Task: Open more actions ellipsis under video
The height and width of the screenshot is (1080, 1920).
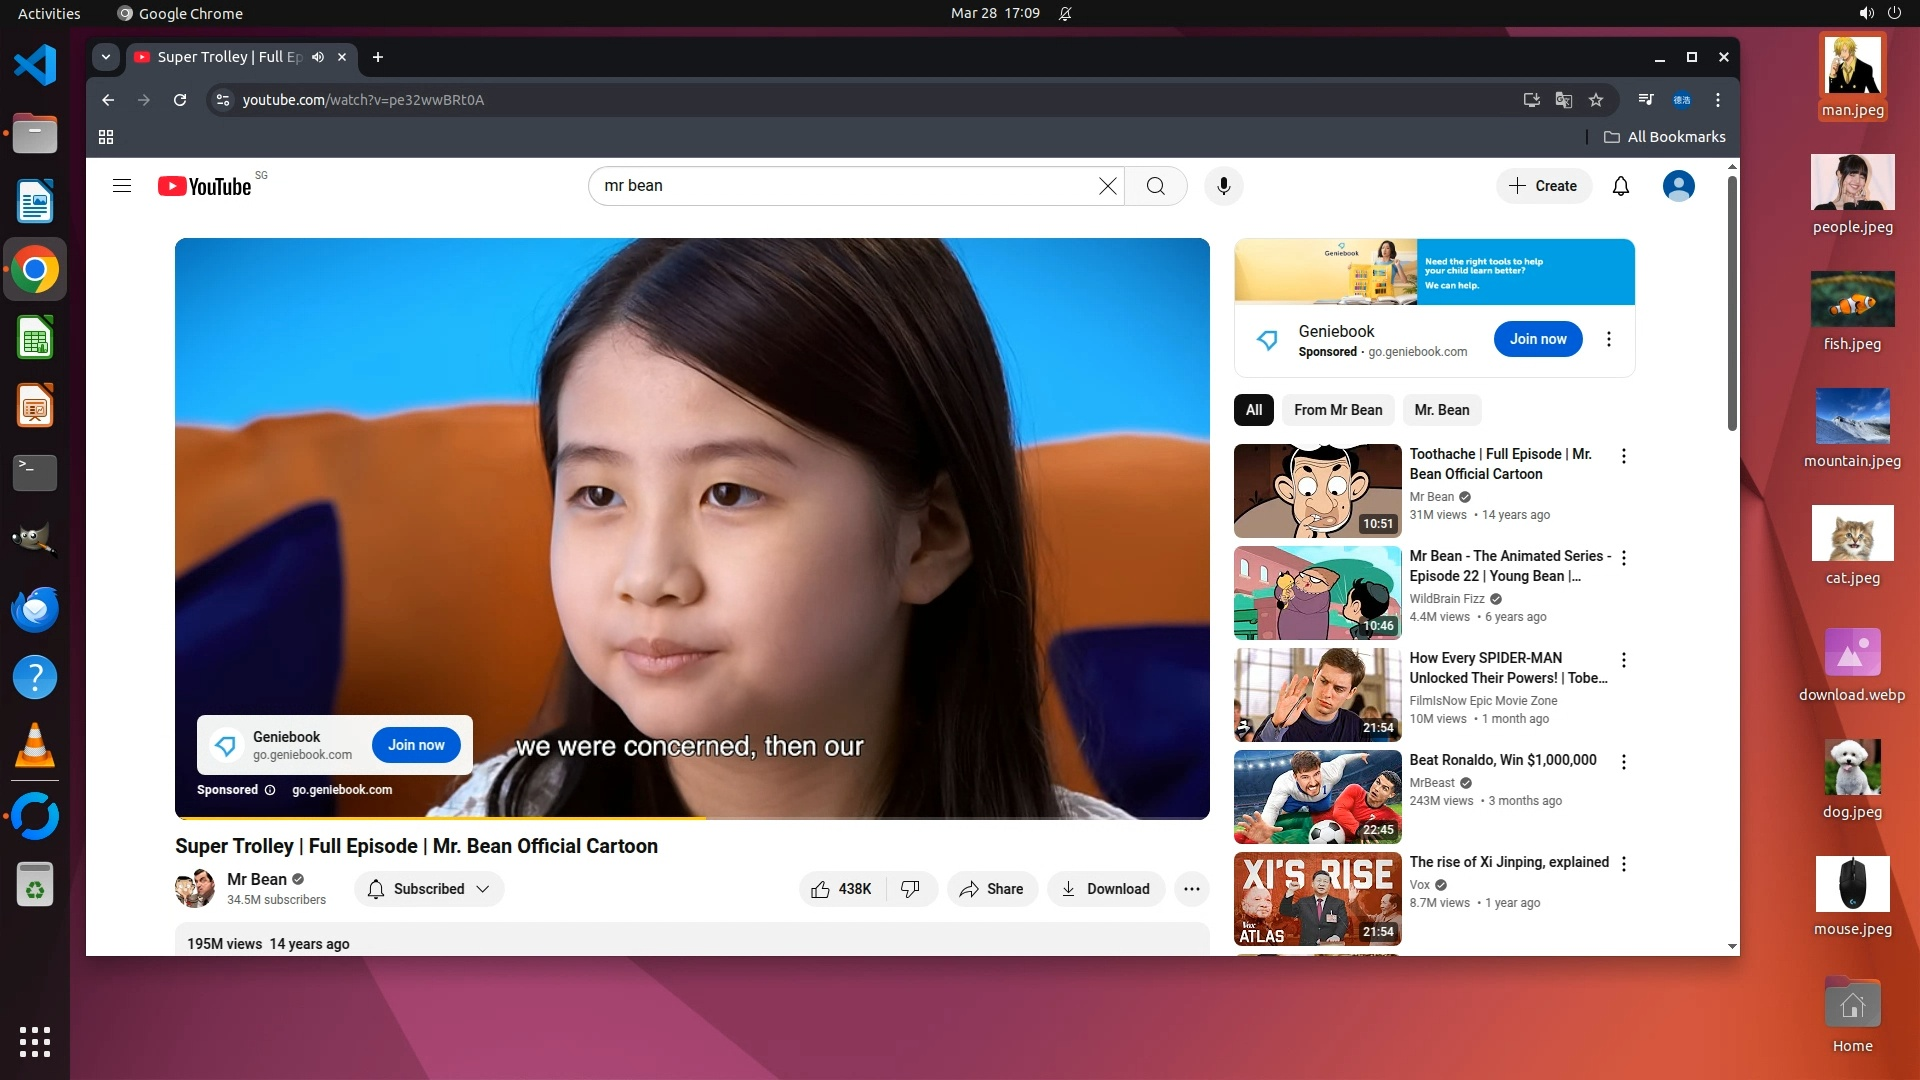Action: [x=1191, y=889]
